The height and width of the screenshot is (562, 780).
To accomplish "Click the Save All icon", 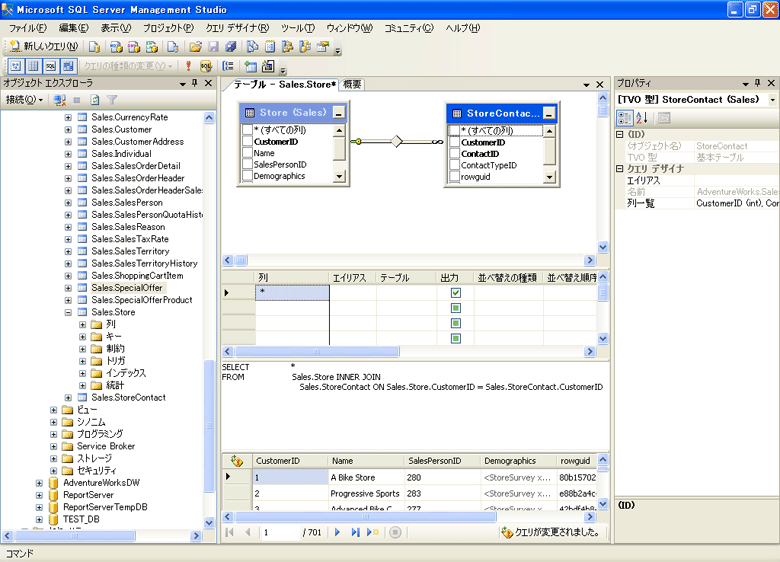I will [x=231, y=47].
